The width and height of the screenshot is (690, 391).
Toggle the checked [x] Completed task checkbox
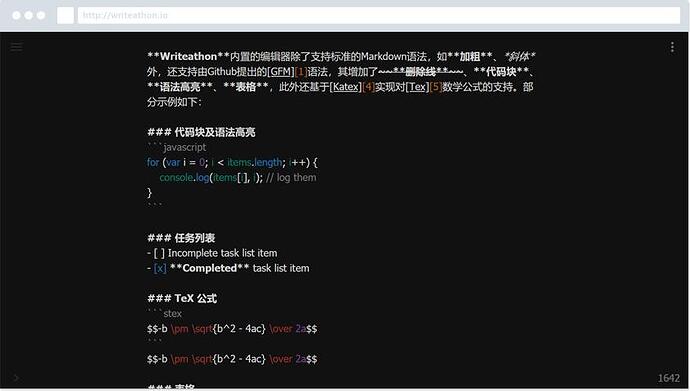pyautogui.click(x=160, y=268)
